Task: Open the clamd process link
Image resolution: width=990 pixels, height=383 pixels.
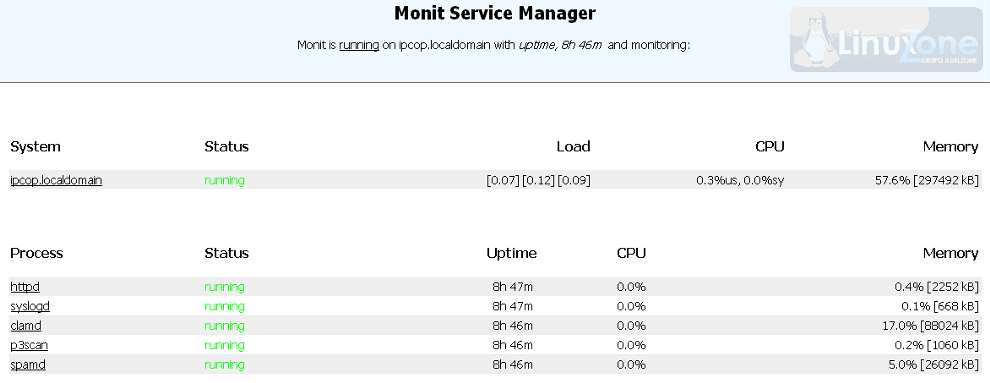Action: (26, 326)
